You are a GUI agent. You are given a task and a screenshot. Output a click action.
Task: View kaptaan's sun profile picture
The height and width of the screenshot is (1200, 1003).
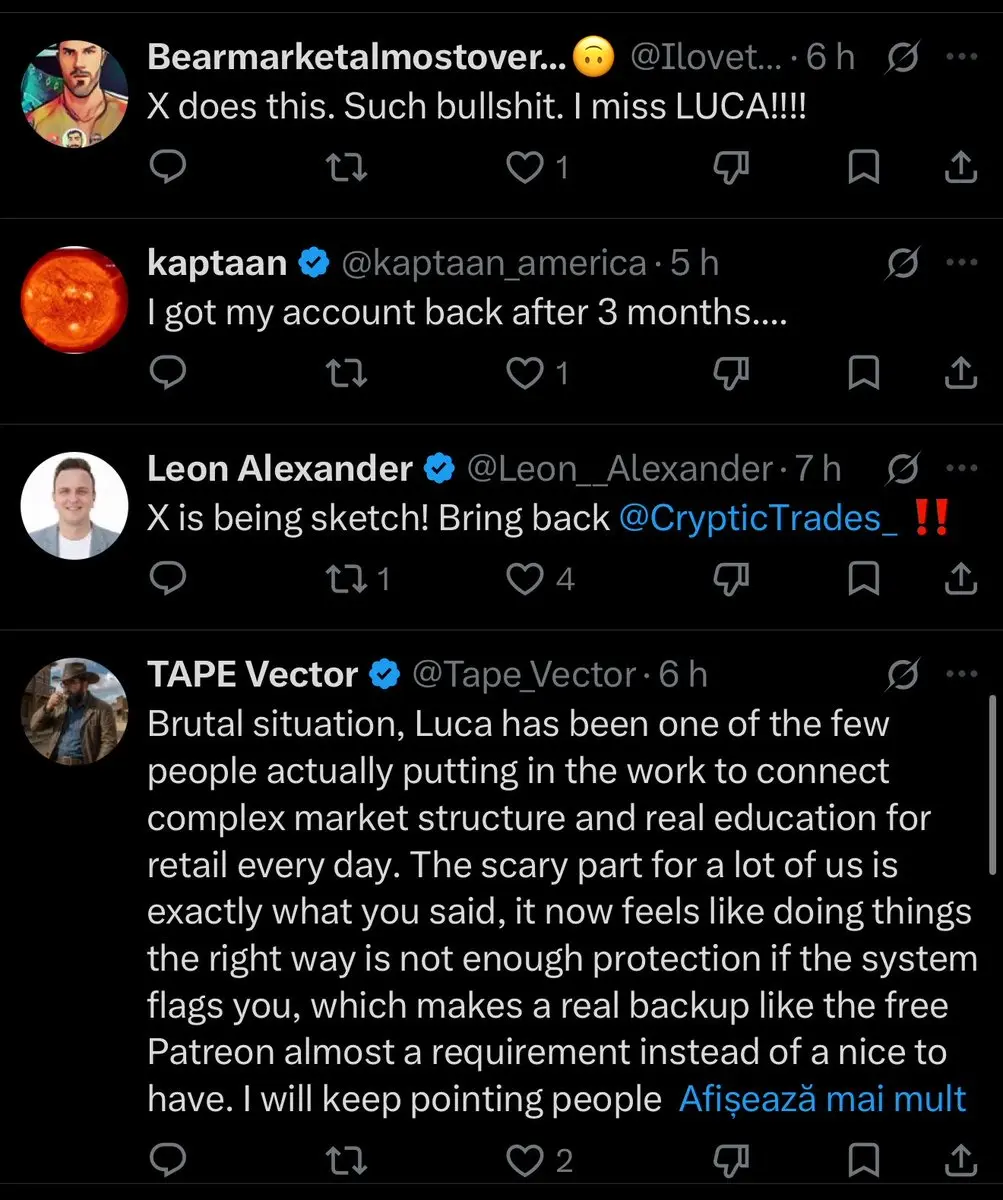point(75,300)
